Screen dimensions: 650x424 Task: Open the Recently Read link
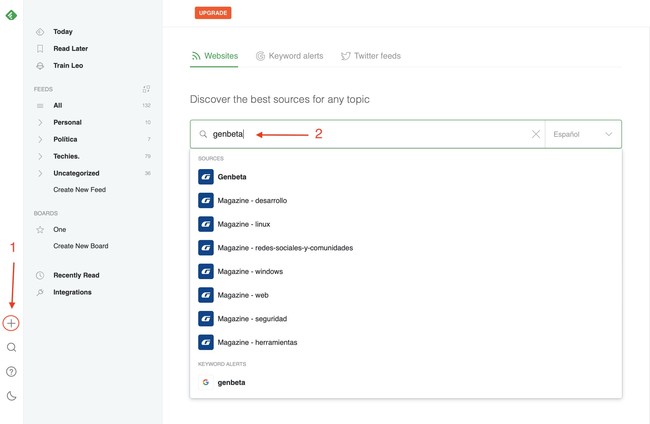click(76, 275)
